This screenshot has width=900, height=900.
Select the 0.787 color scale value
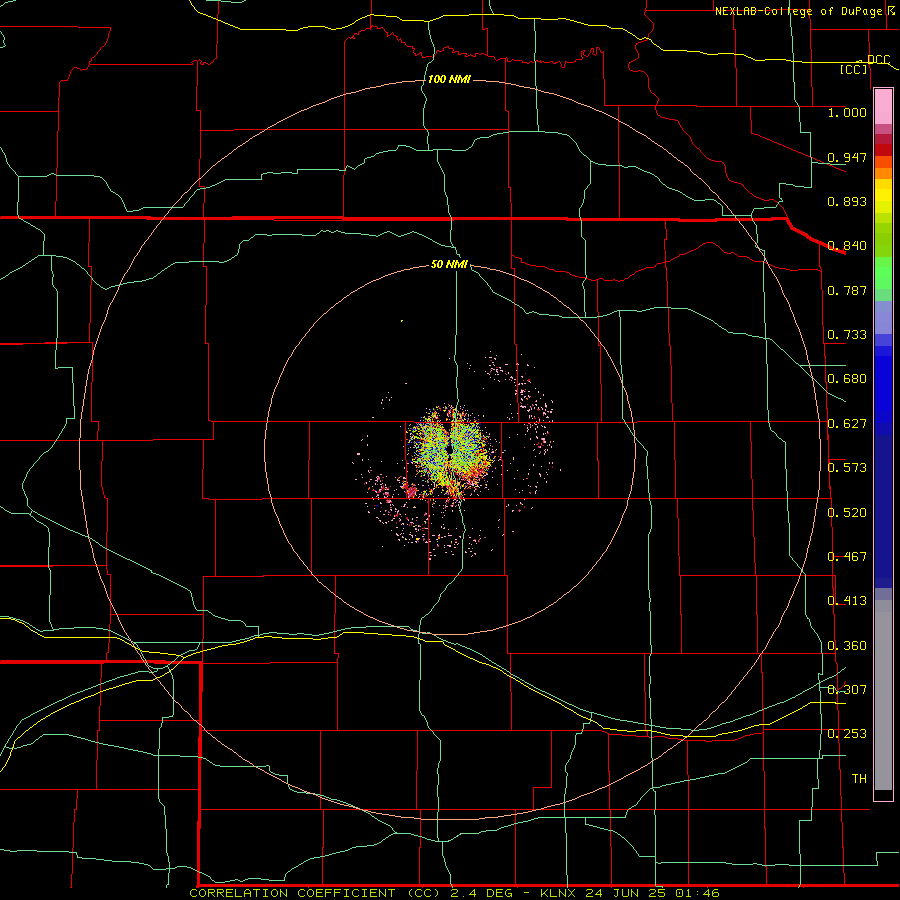[847, 290]
